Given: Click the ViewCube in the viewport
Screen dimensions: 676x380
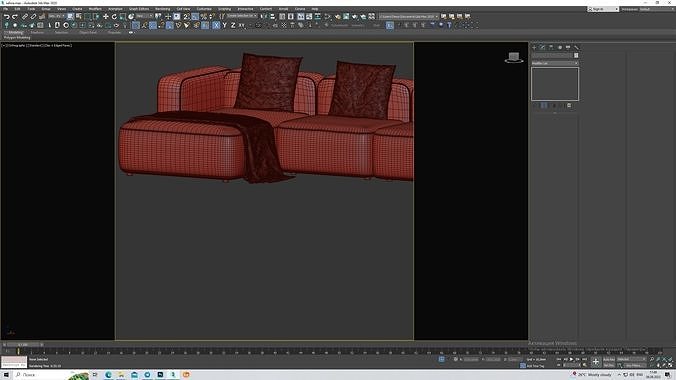Looking at the screenshot, I should pos(514,57).
